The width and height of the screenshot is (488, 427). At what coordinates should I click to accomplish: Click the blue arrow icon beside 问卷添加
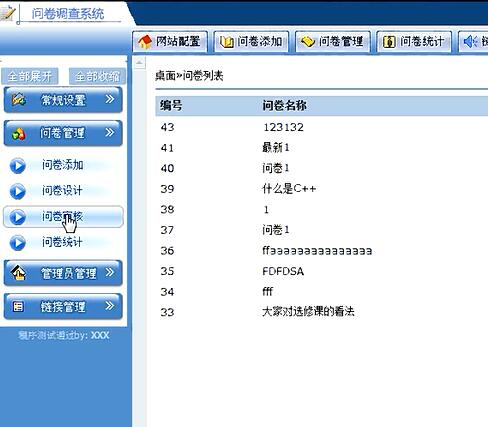[x=18, y=166]
